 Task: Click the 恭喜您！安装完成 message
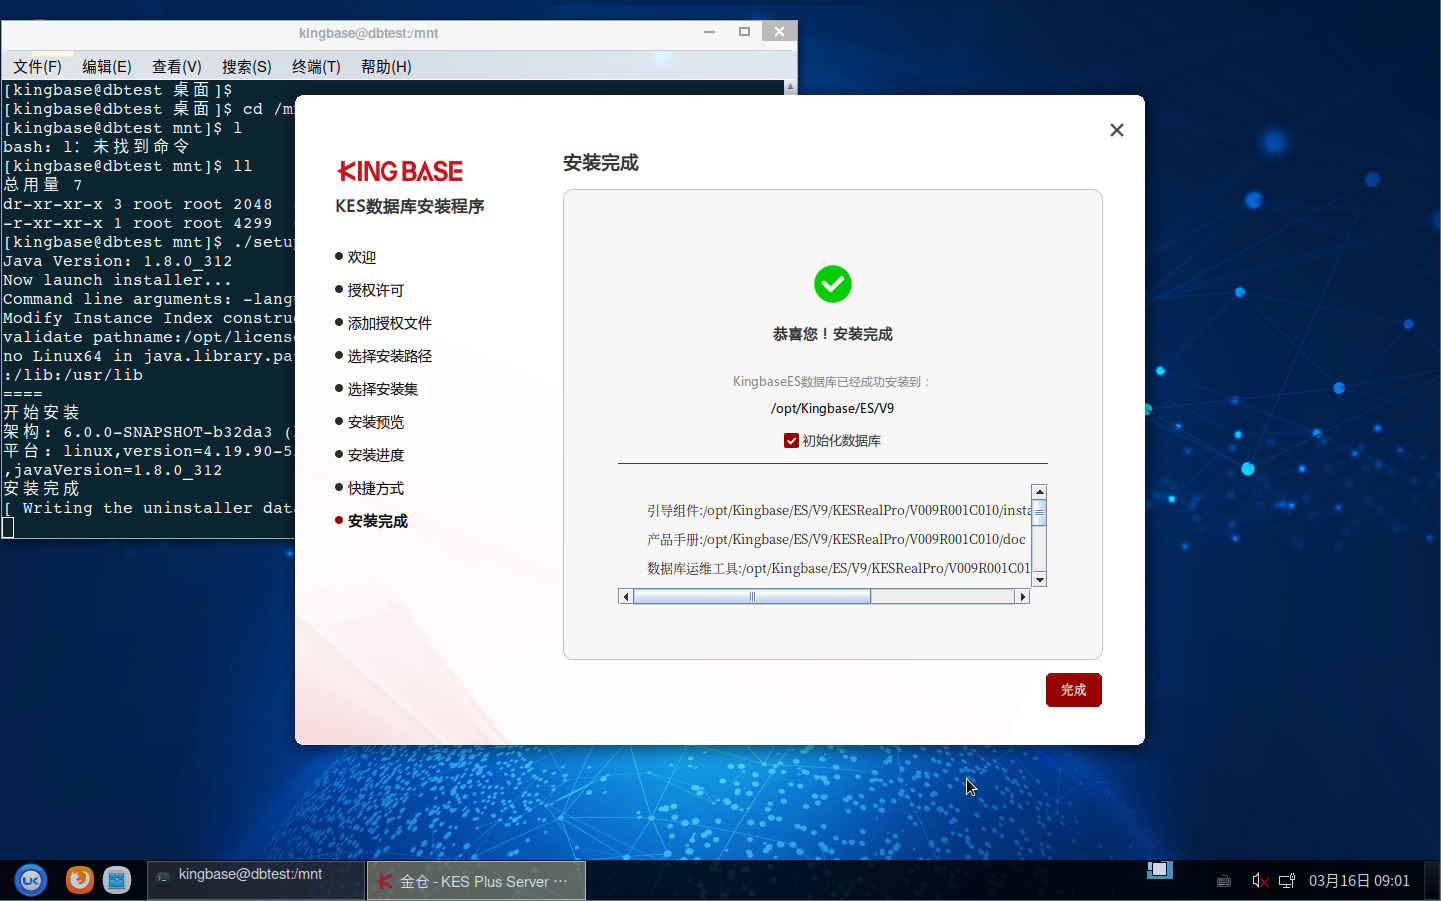[x=833, y=334]
